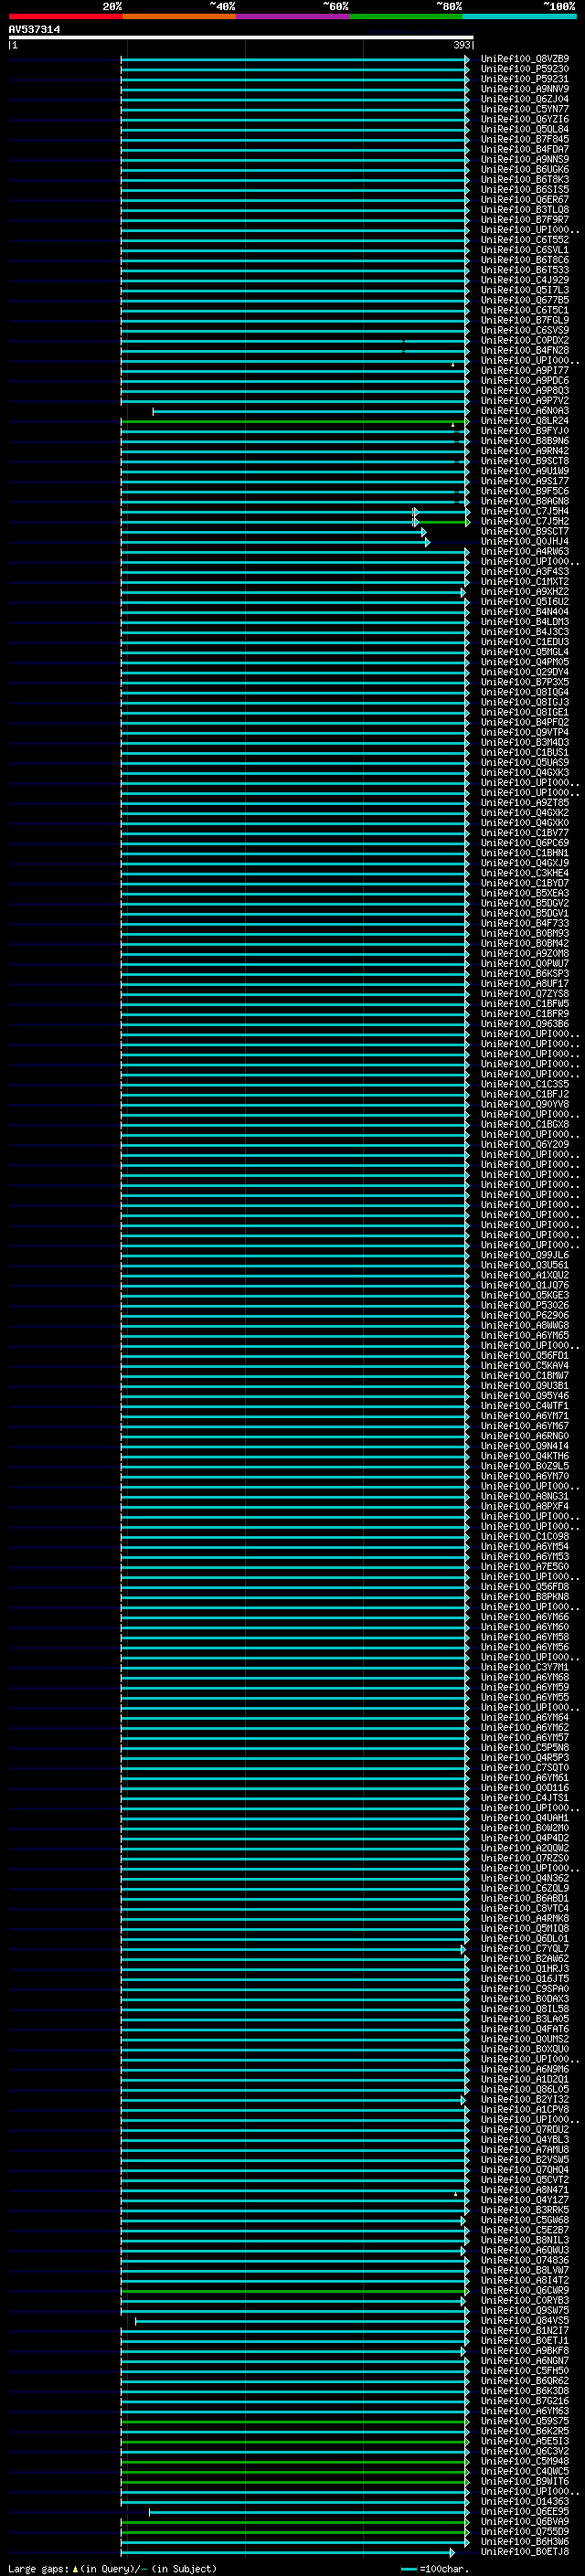
Task: Select label UniRef100_A4RW63
Action: 525,551
